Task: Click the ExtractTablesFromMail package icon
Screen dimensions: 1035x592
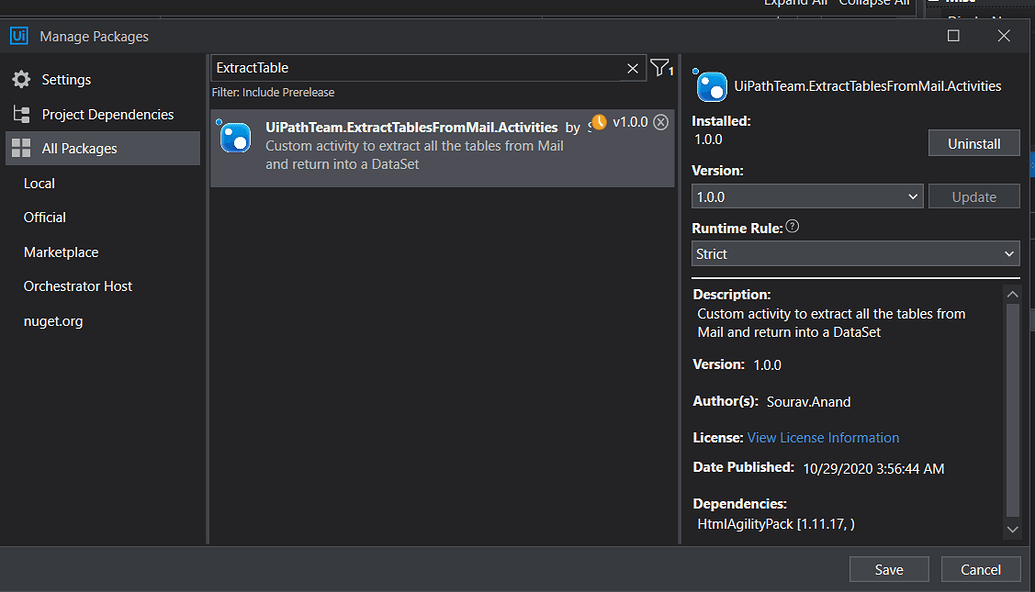Action: [234, 137]
